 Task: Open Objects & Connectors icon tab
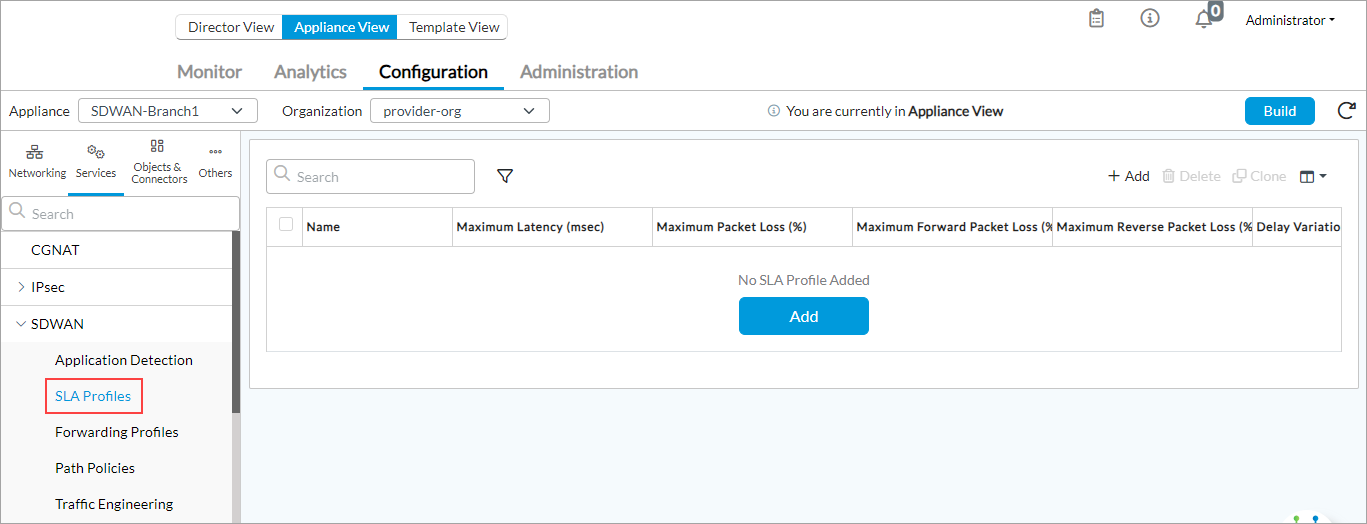[x=159, y=161]
